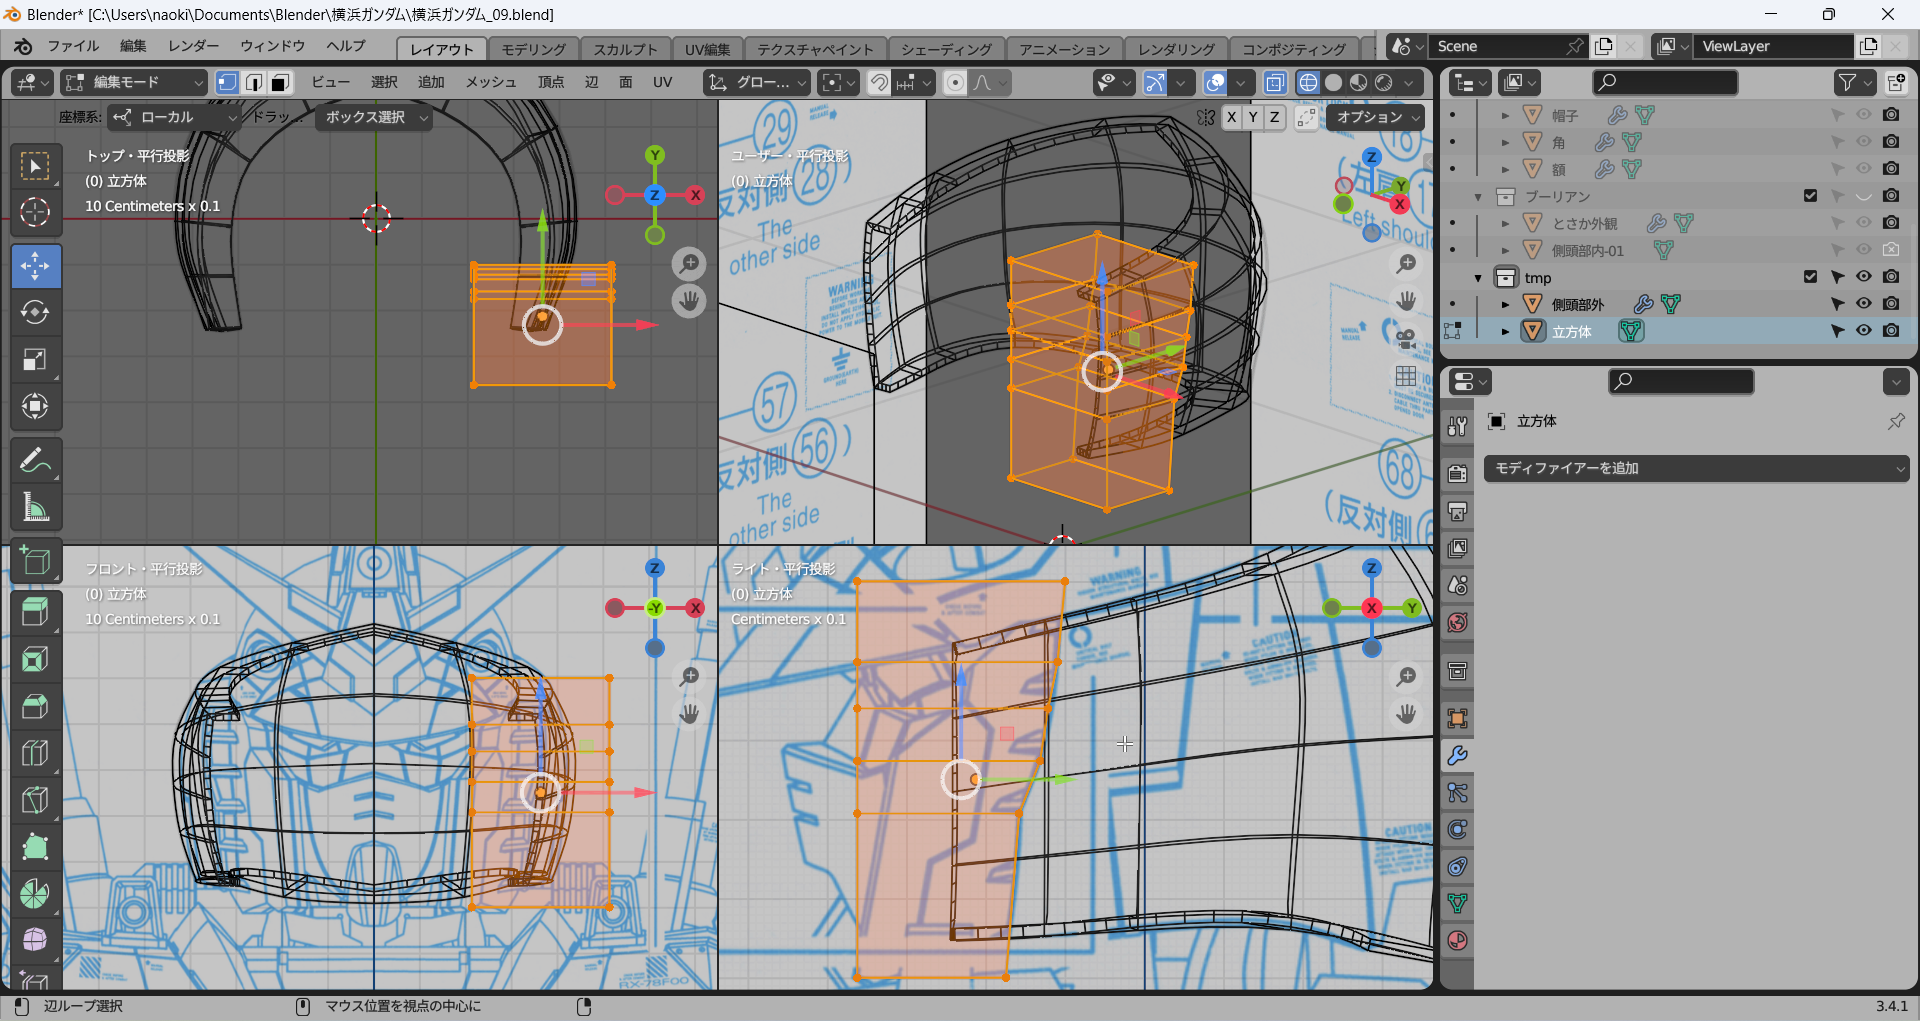Select the Move tool in left toolbar

click(35, 266)
